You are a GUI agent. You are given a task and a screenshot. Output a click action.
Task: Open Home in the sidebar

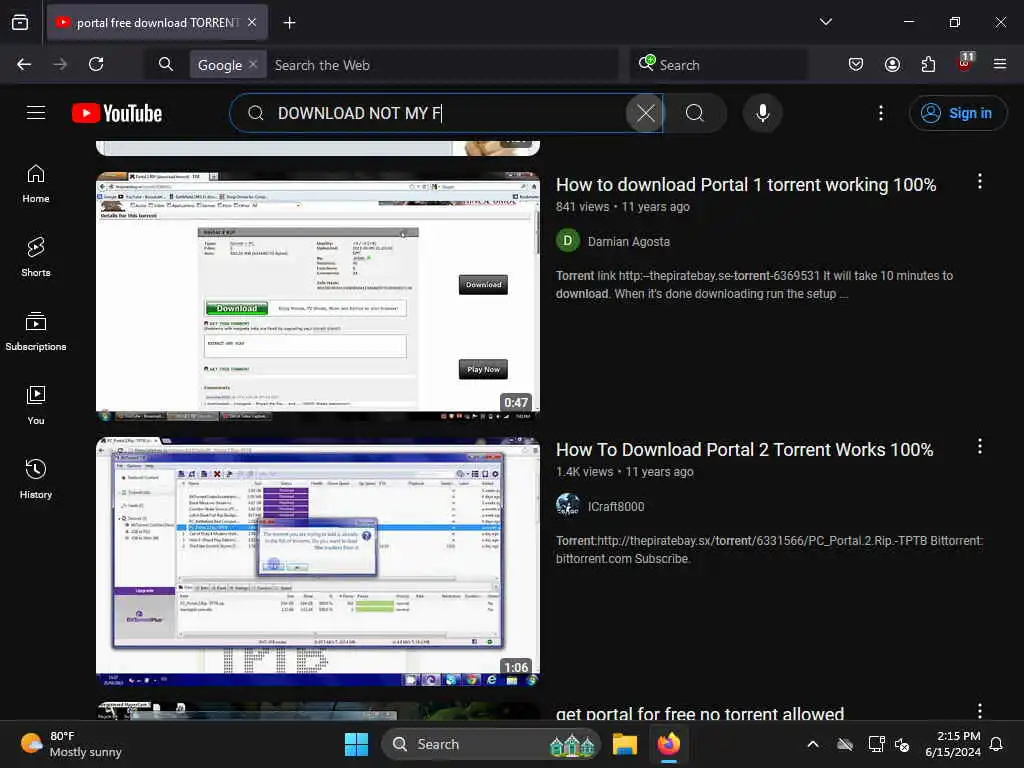click(x=36, y=184)
